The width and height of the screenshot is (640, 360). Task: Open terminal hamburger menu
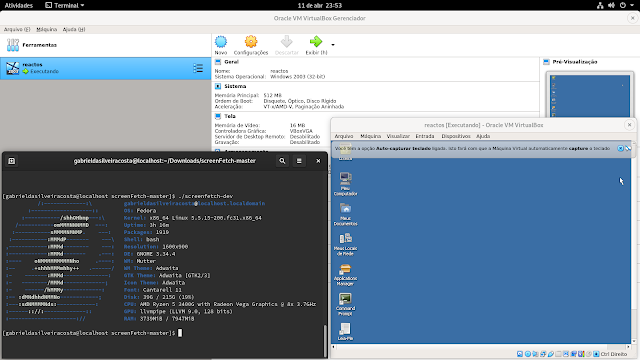(x=299, y=161)
